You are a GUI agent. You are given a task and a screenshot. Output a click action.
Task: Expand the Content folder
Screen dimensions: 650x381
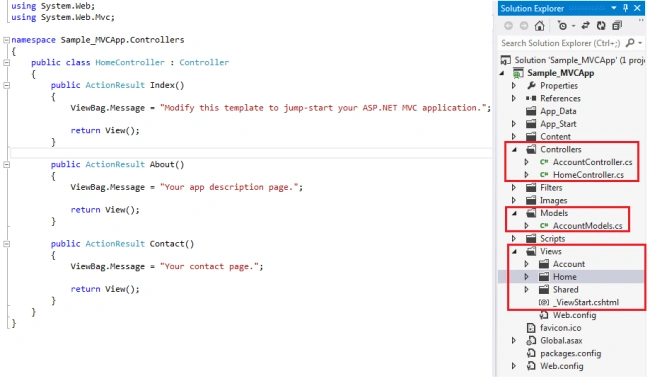click(514, 136)
